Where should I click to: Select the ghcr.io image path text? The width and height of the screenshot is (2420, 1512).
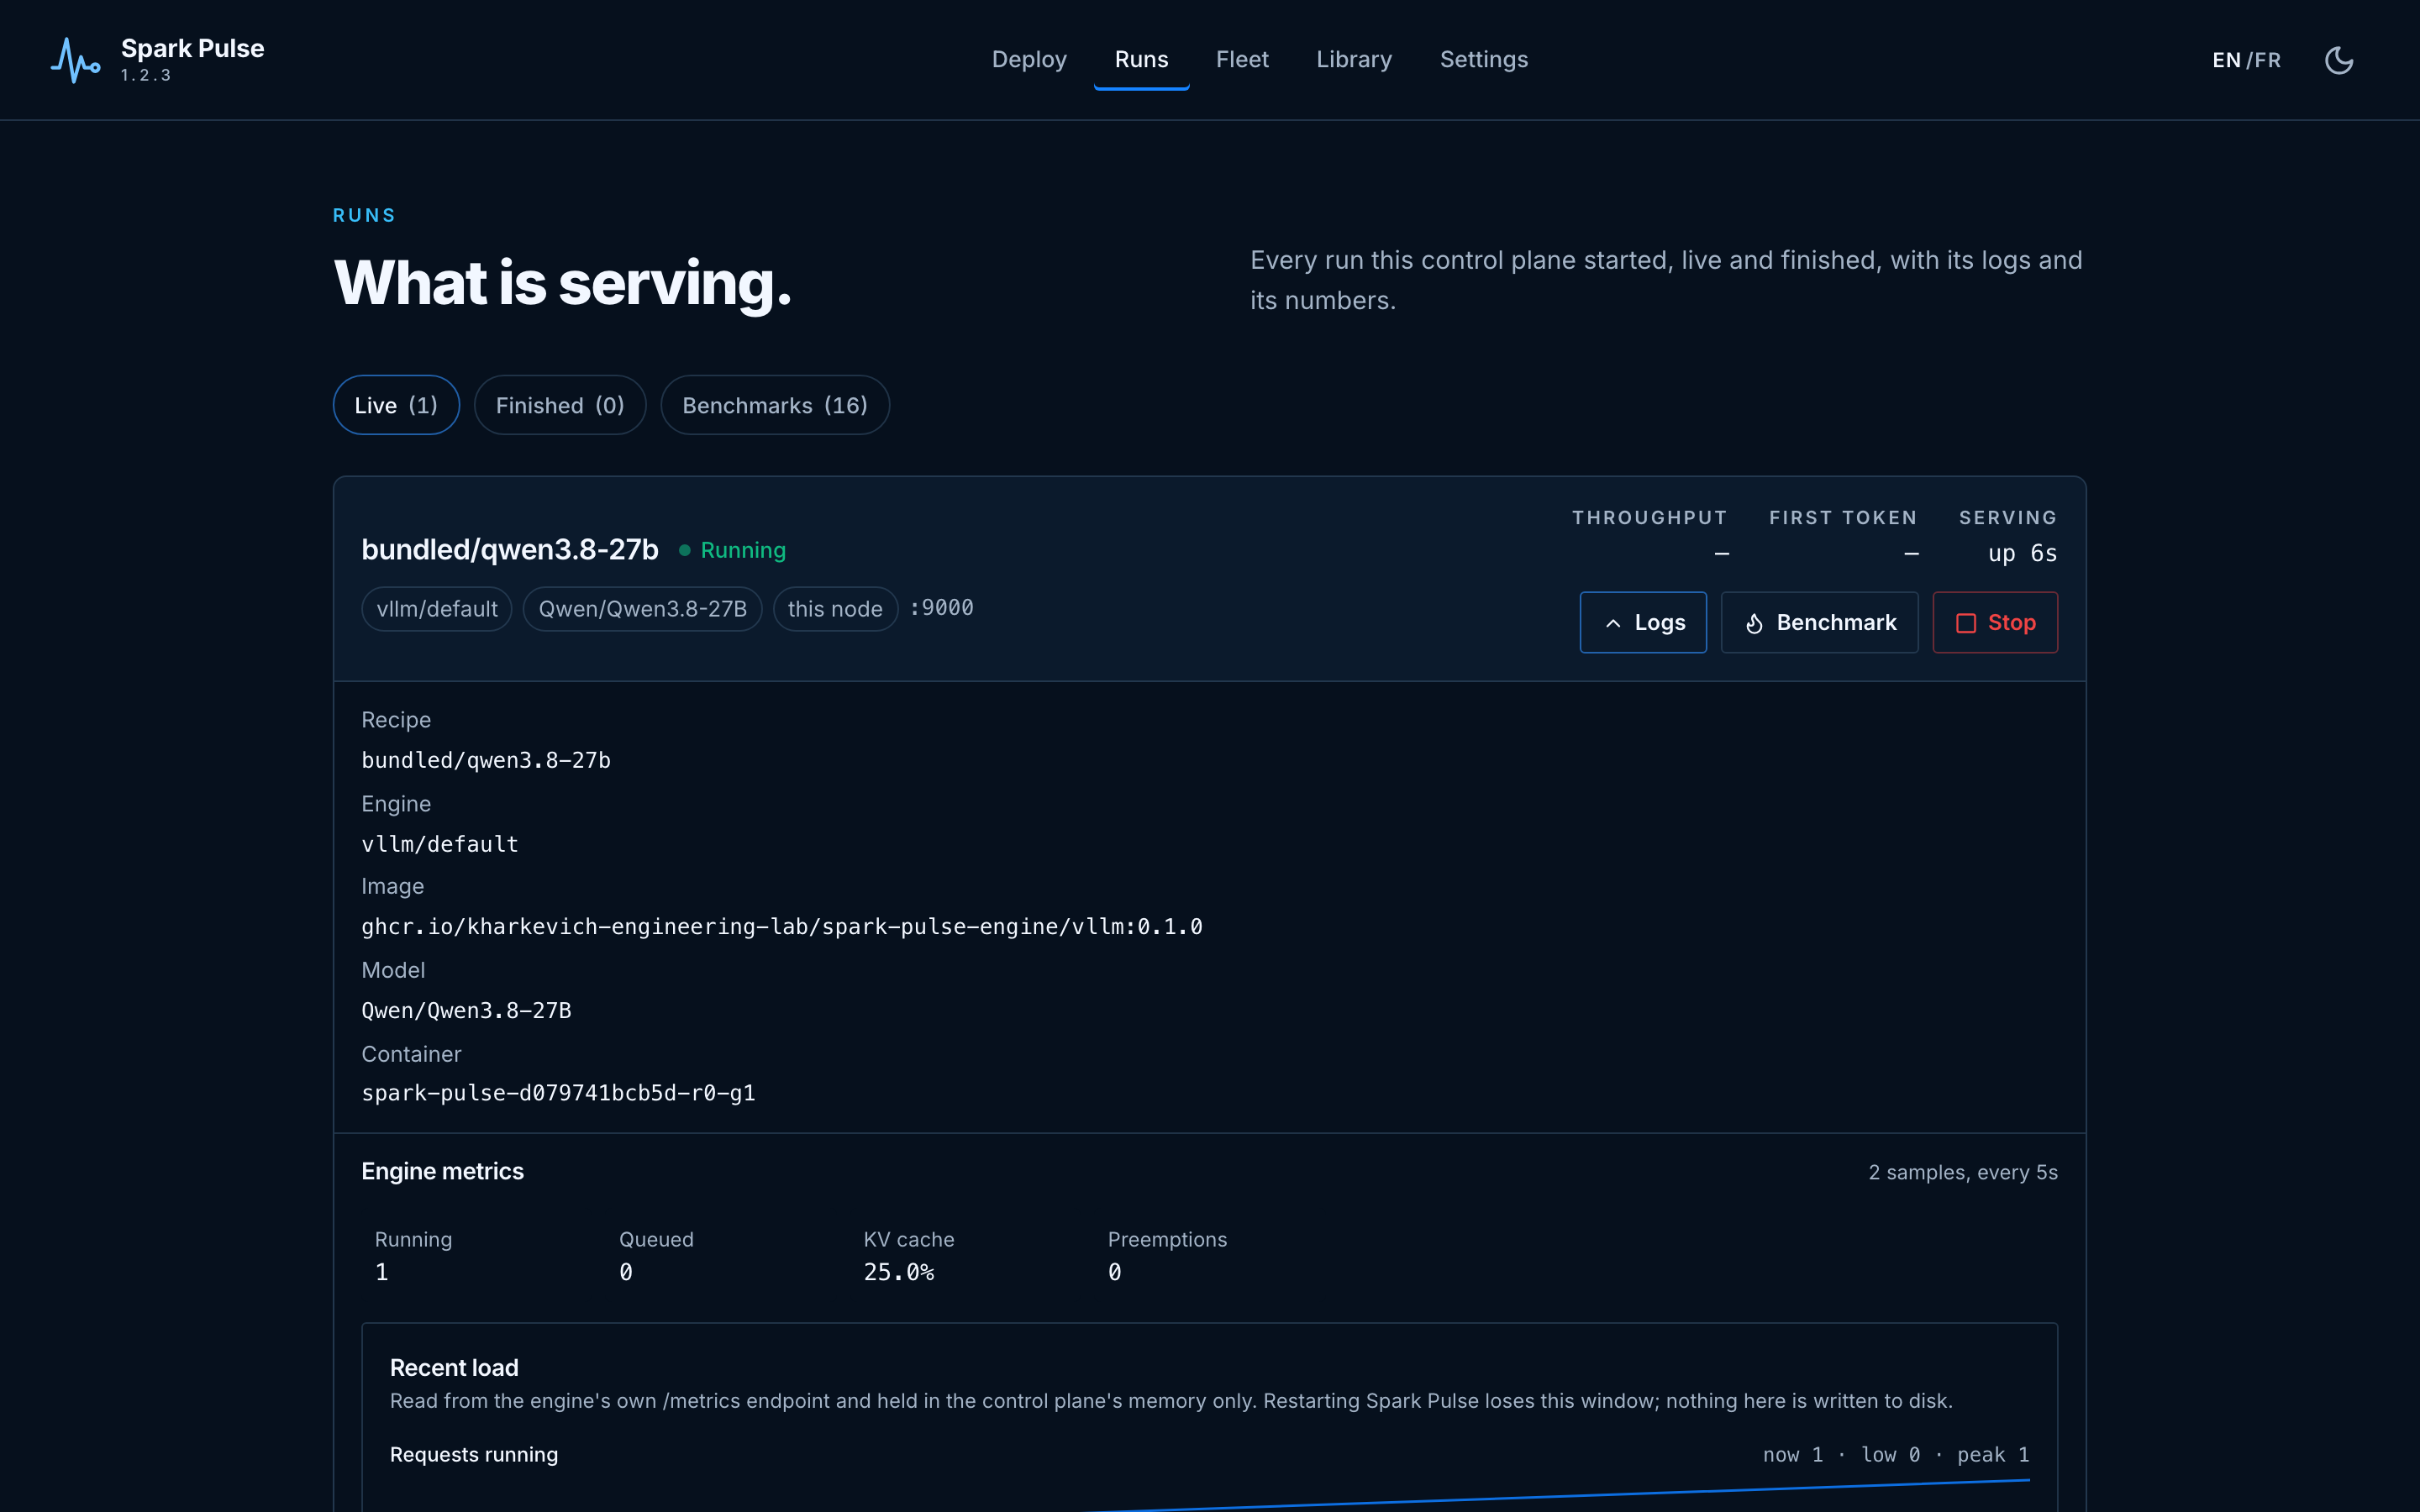(x=782, y=927)
